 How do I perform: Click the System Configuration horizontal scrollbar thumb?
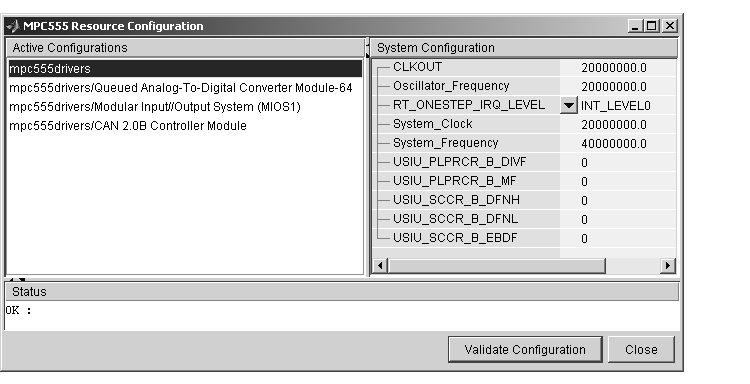pos(496,265)
